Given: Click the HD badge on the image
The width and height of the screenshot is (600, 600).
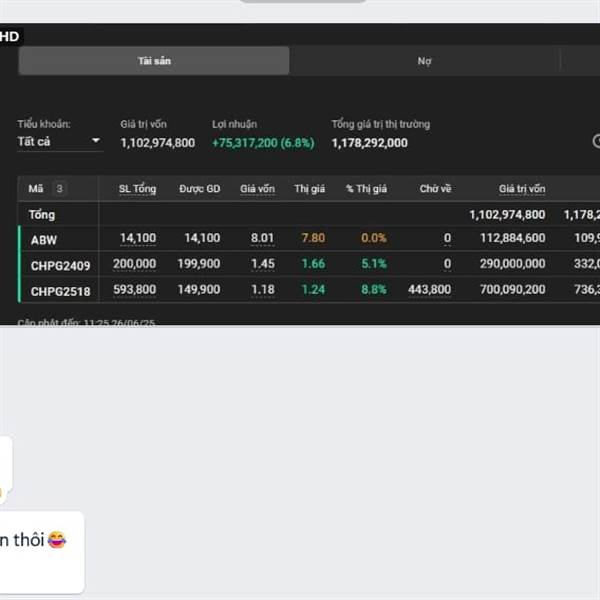Looking at the screenshot, I should (10, 37).
